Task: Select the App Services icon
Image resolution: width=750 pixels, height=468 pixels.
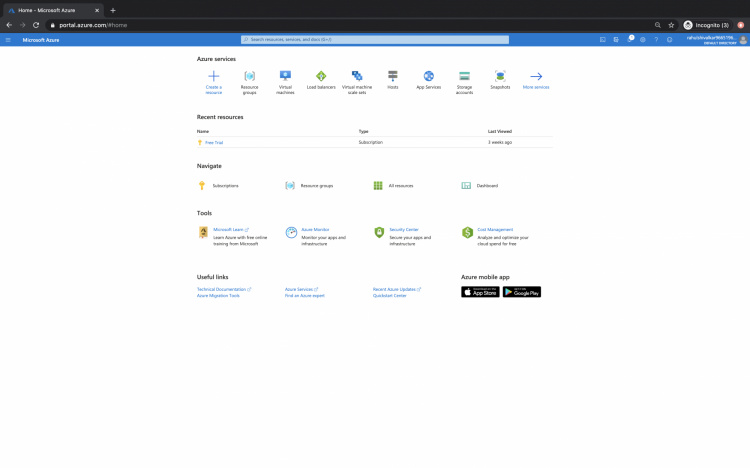Action: [x=428, y=76]
